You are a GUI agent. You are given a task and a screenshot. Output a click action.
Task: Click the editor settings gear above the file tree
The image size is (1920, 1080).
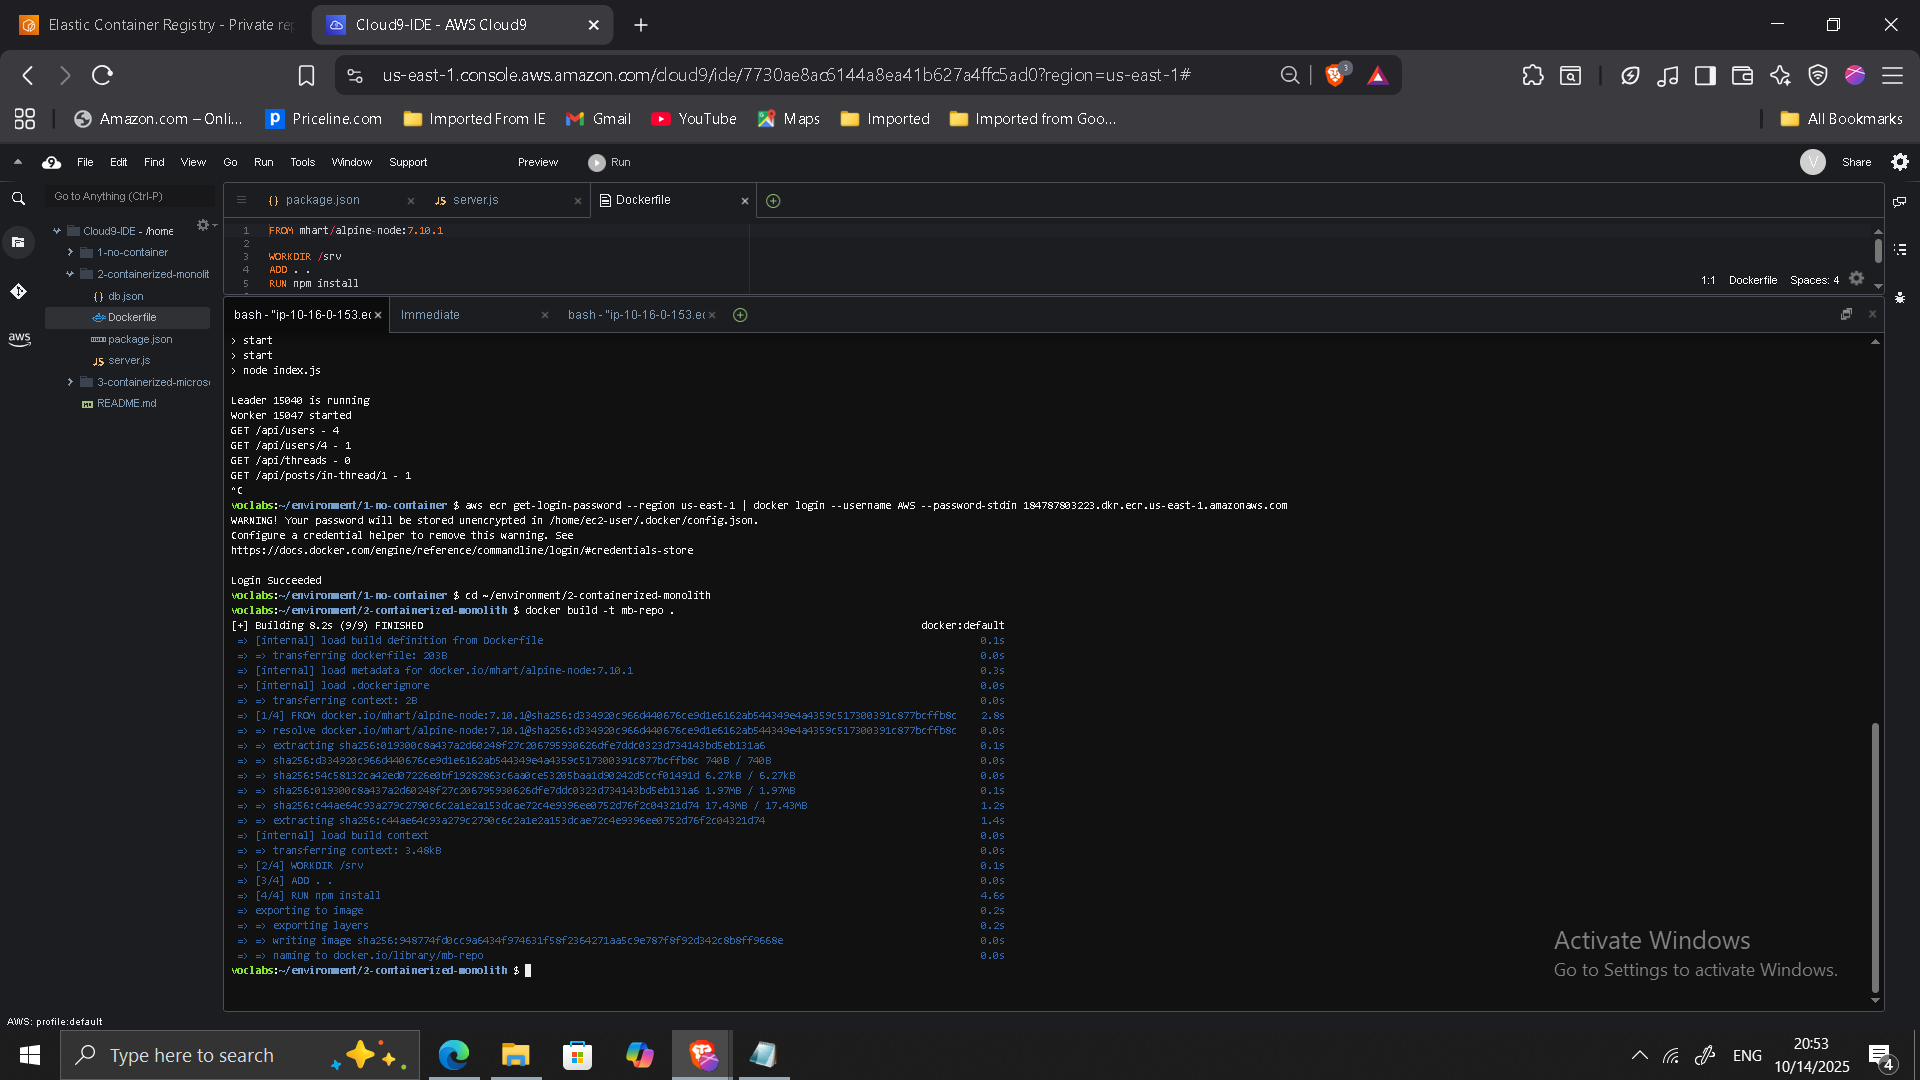(204, 225)
